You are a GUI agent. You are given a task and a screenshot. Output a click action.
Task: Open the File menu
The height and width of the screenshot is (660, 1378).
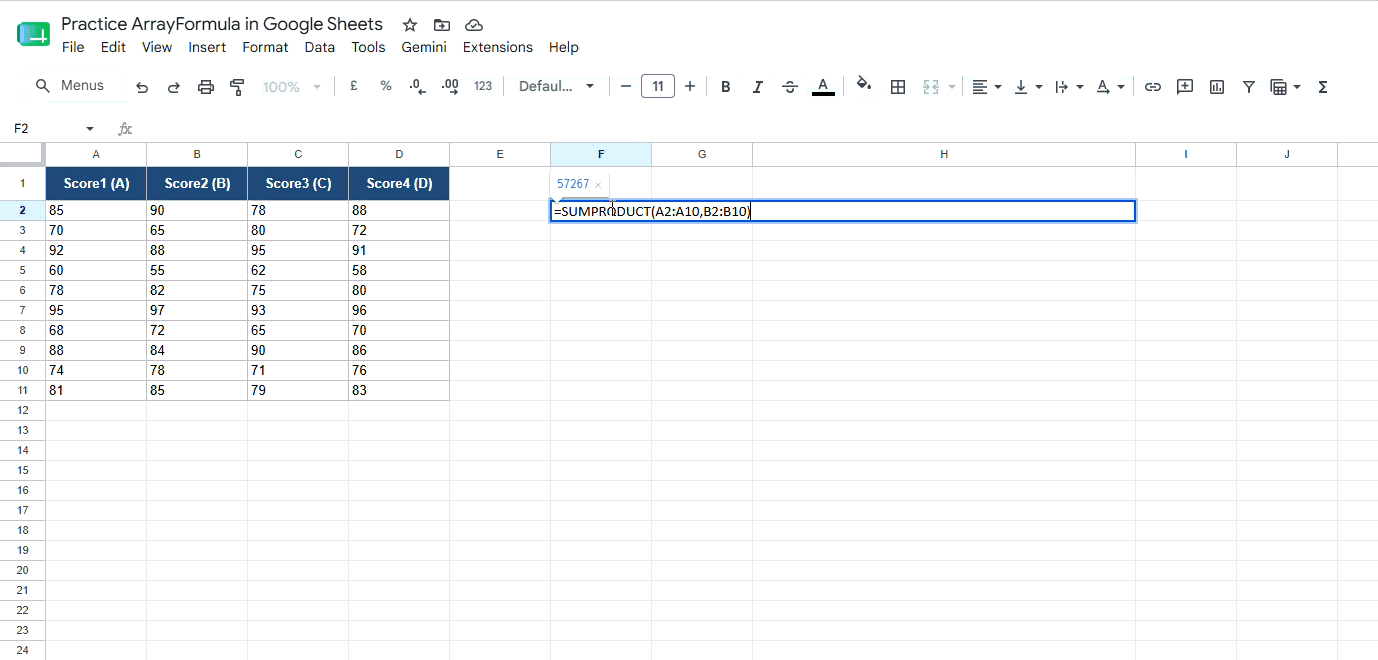(73, 47)
